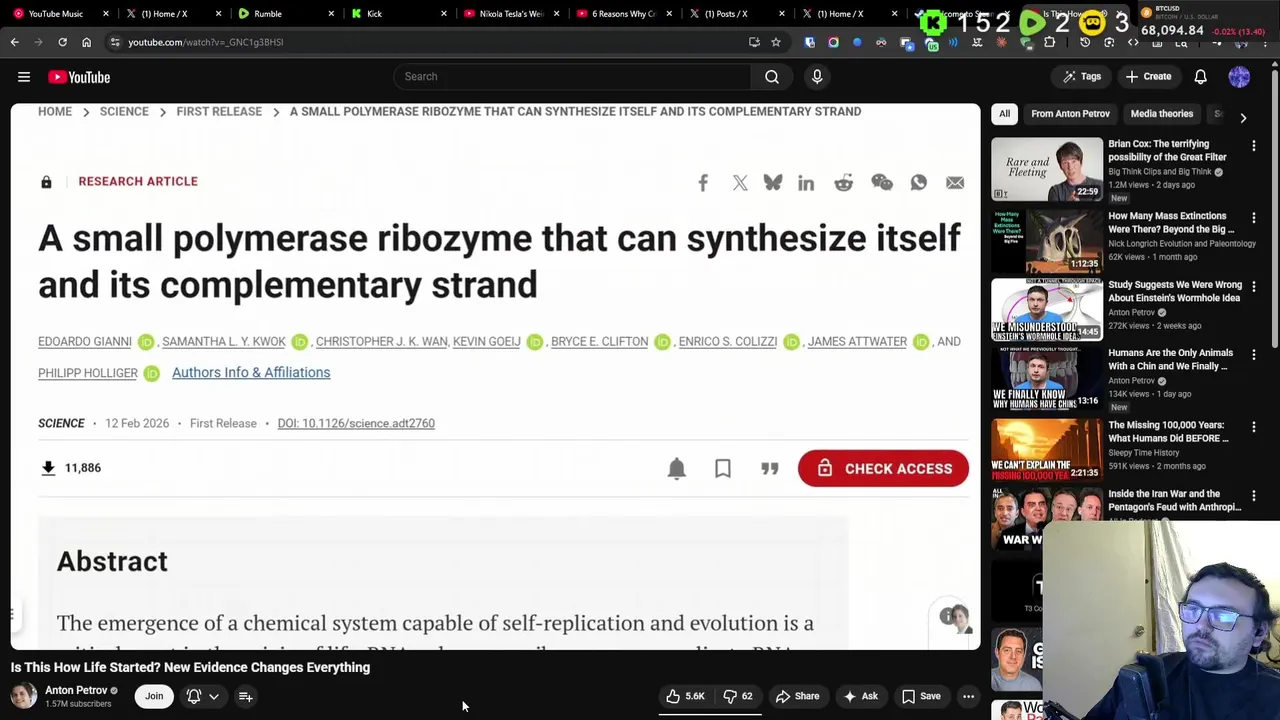Click author Edoardo Gianni name
Viewport: 1280px width, 720px height.
[85, 341]
